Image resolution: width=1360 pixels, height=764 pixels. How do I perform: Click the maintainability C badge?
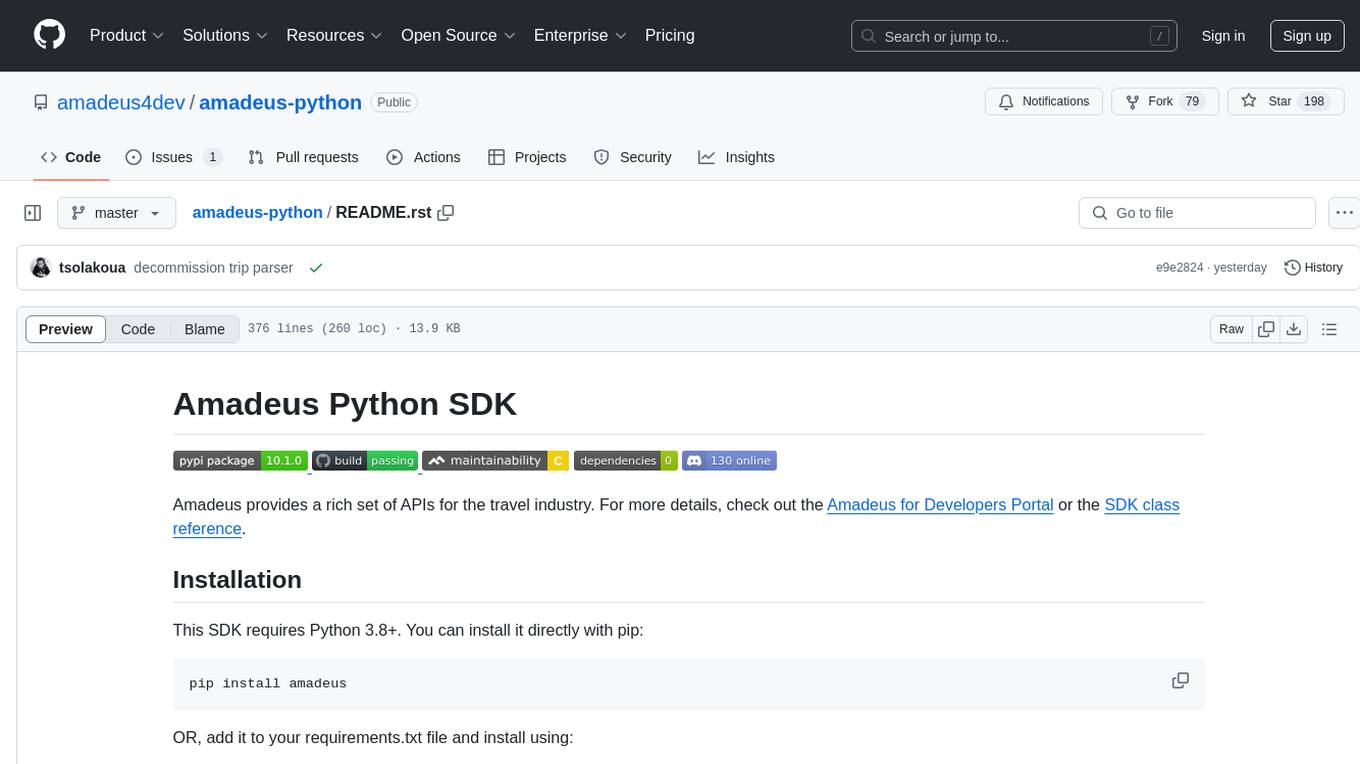click(495, 460)
